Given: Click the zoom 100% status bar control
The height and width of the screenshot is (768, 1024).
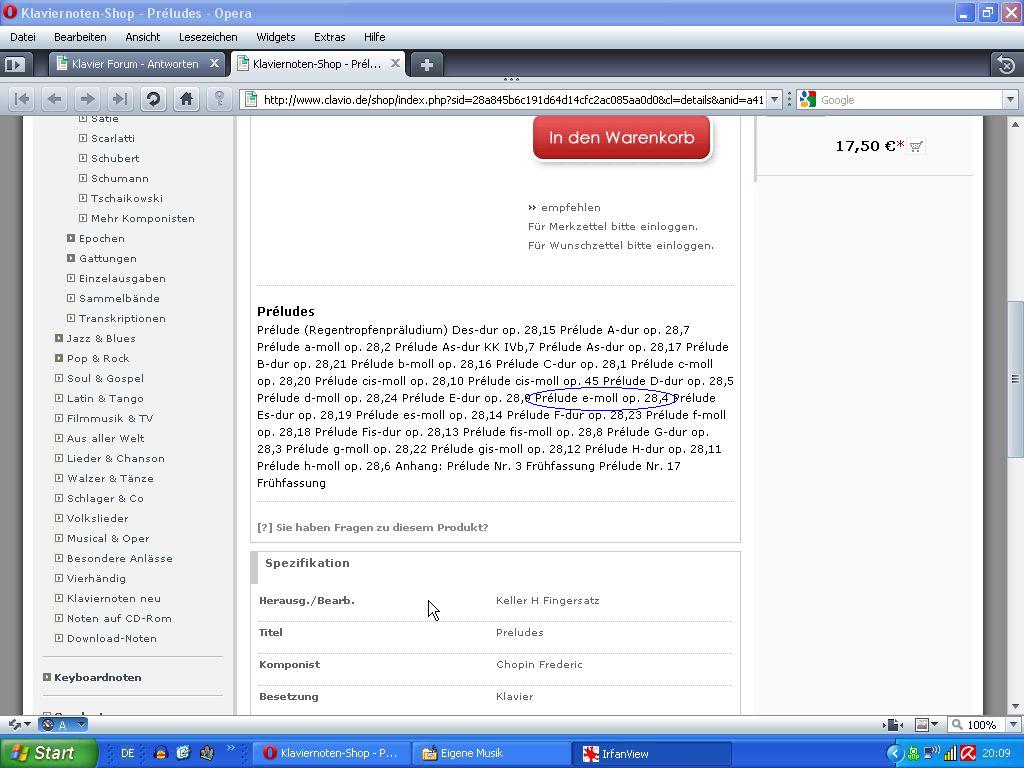Looking at the screenshot, I should click(976, 724).
